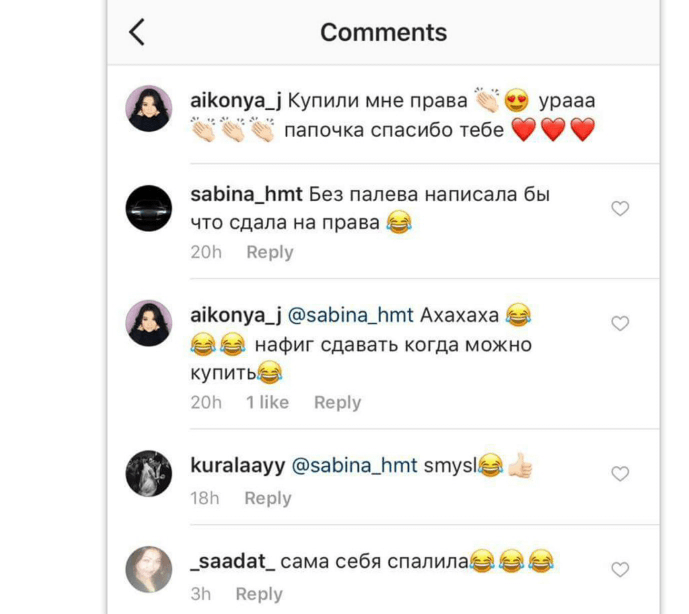This screenshot has height=614, width=689.
Task: Reply to aikonya_j's 20h comment
Action: (x=337, y=403)
